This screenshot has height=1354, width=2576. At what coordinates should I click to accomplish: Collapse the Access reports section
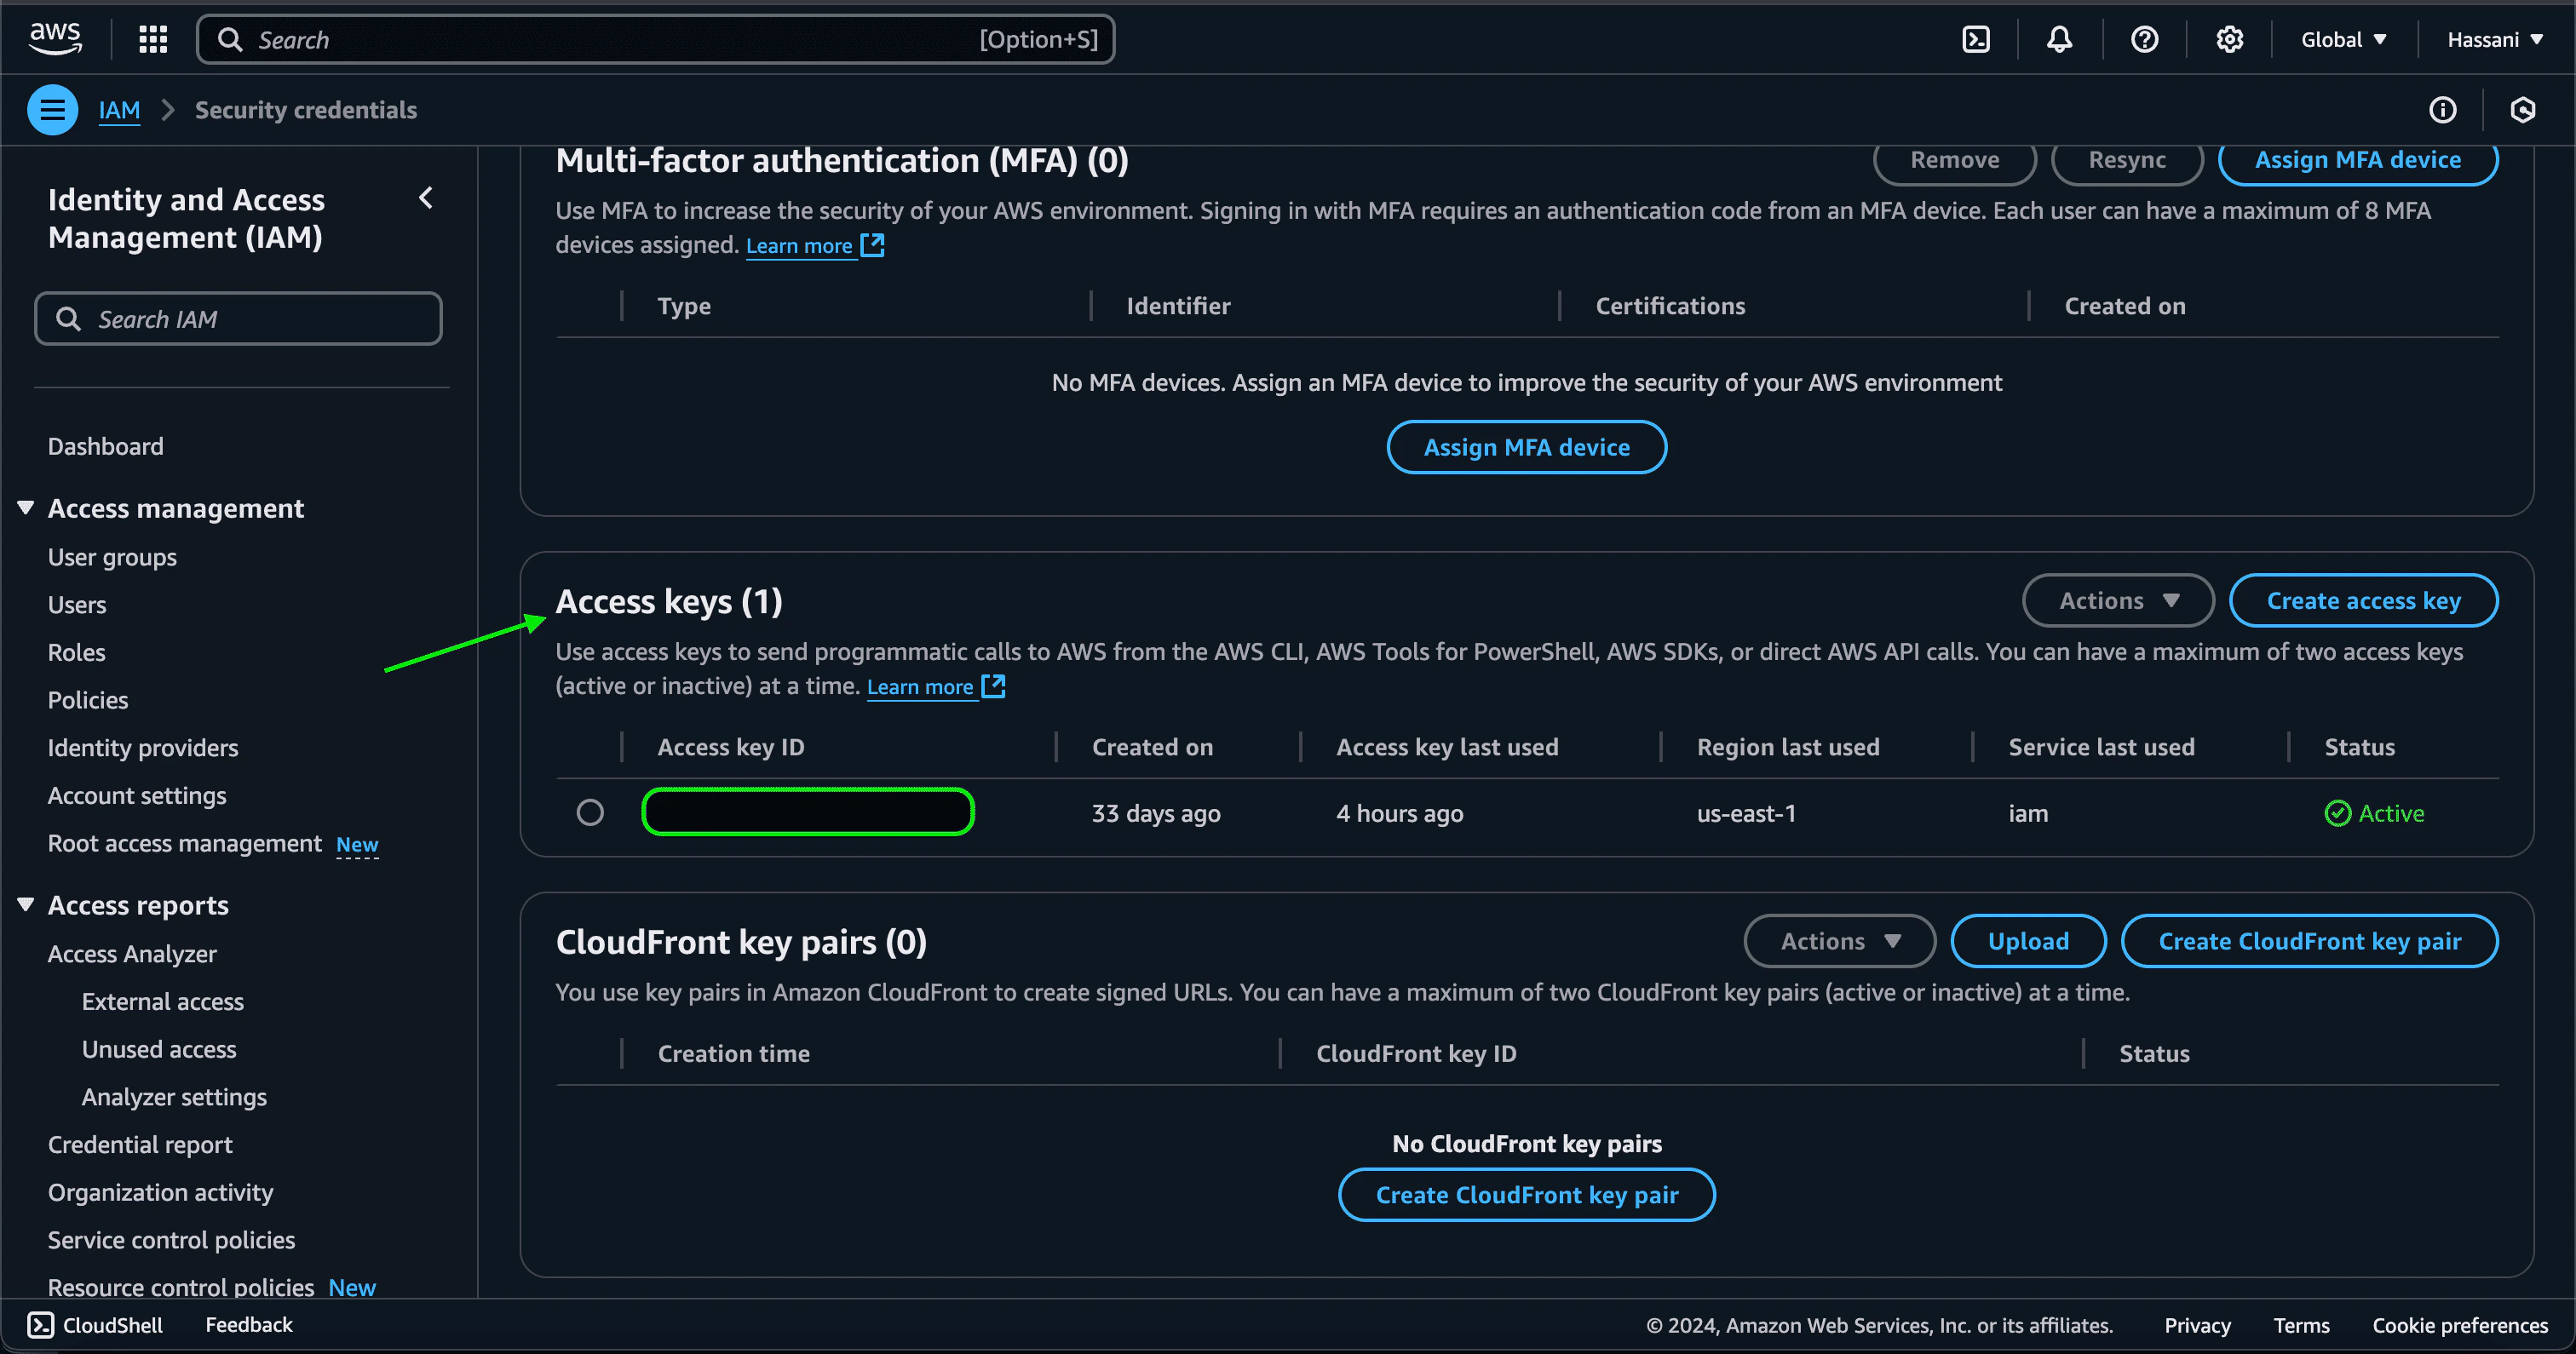(26, 904)
